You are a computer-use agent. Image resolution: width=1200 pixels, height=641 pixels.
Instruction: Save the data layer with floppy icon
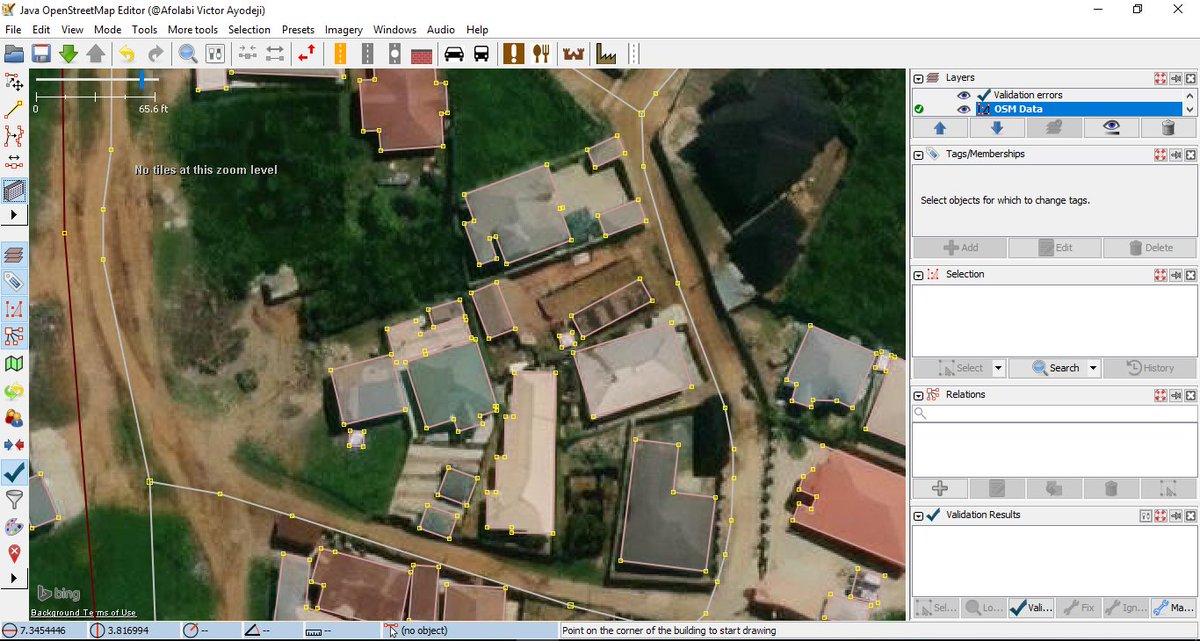(x=41, y=53)
